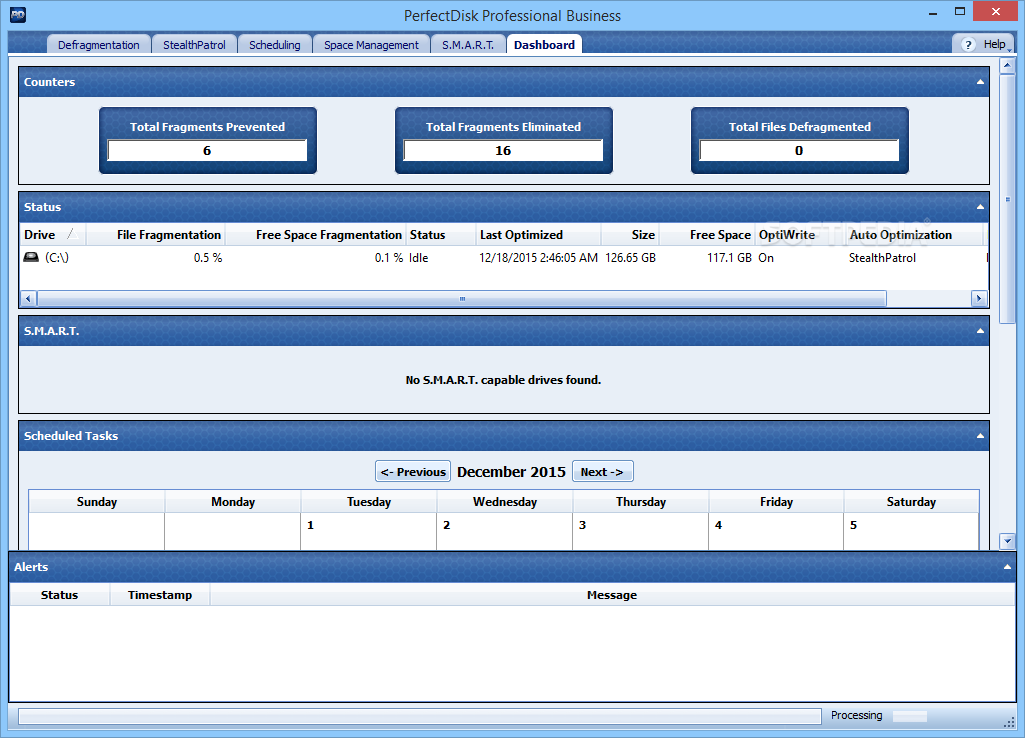Open the Defragmentation tab

(99, 44)
